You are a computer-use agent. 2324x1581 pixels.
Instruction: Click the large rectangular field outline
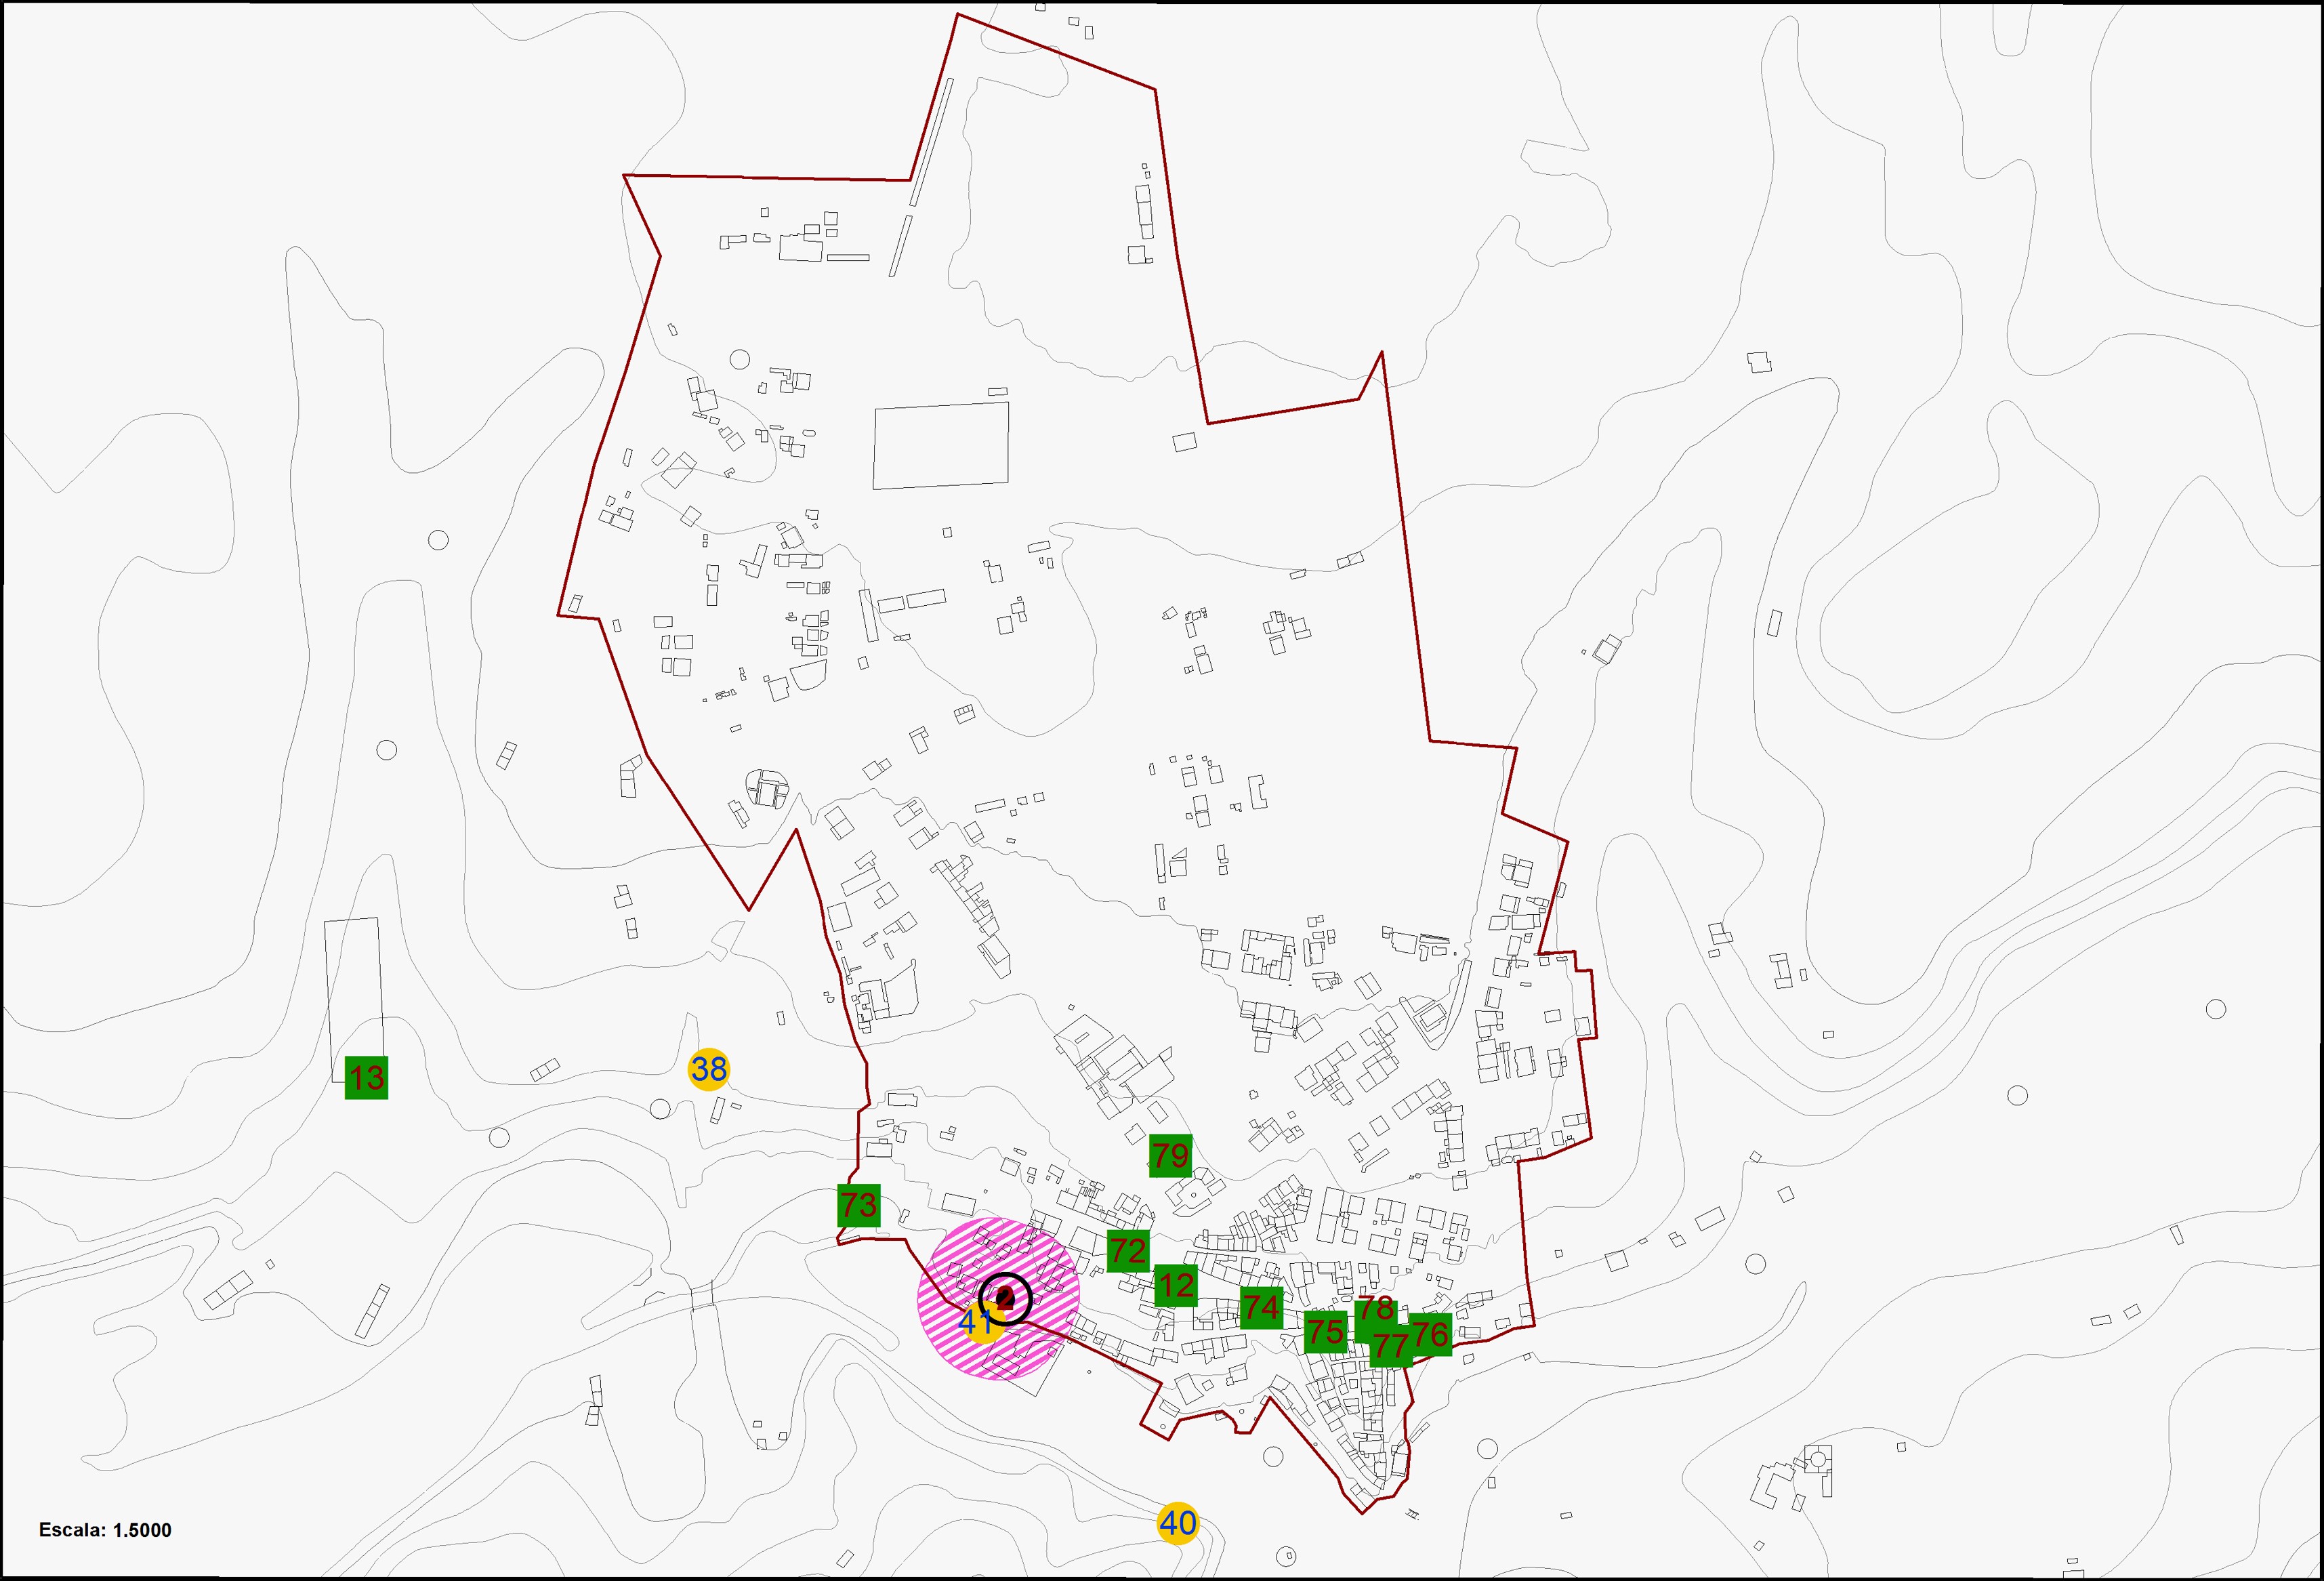941,446
